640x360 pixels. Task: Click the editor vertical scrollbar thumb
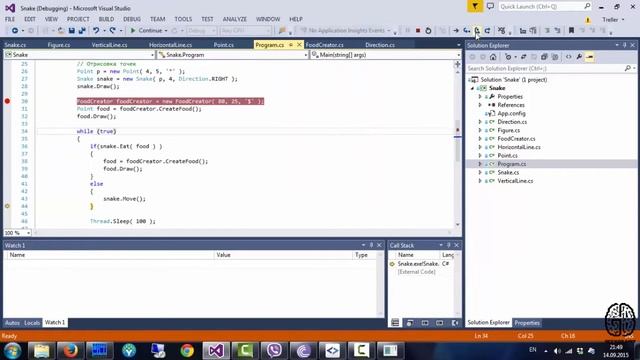458,141
